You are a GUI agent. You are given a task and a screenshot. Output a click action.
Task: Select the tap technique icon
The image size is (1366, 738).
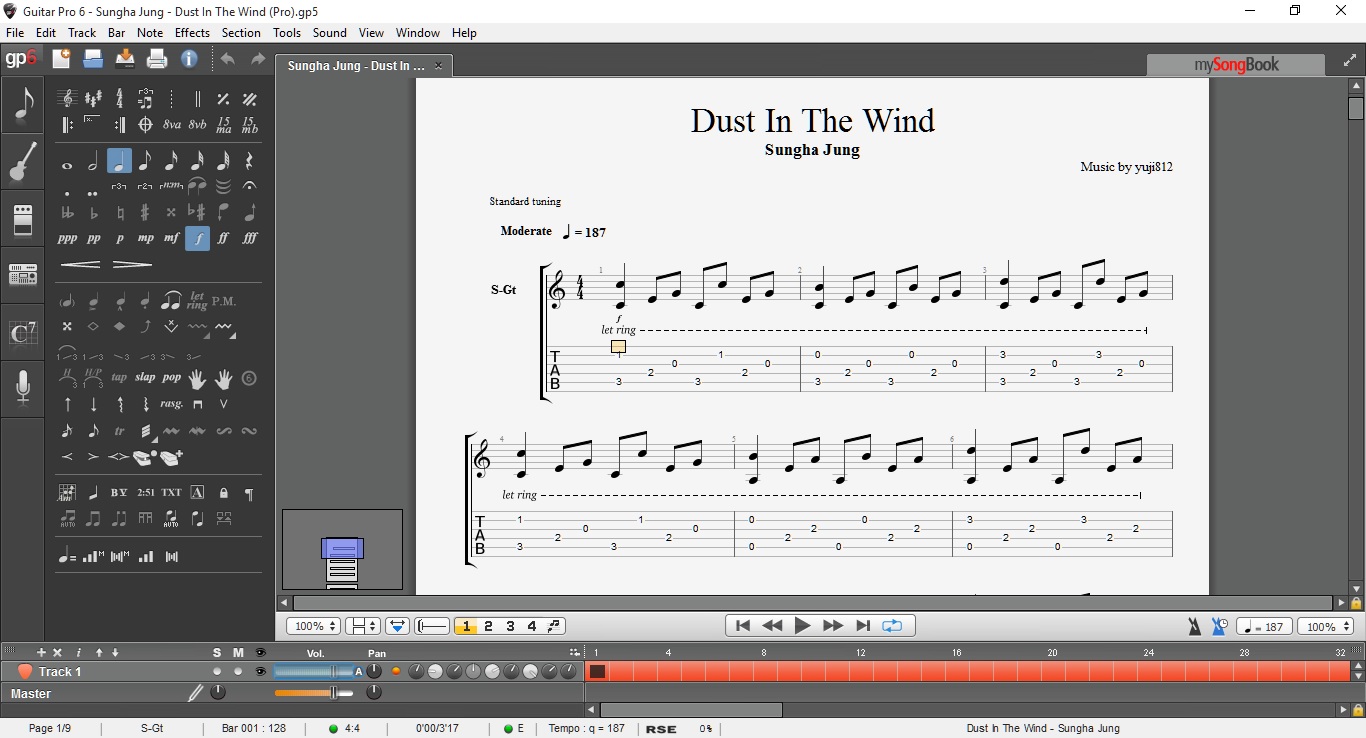pos(119,378)
